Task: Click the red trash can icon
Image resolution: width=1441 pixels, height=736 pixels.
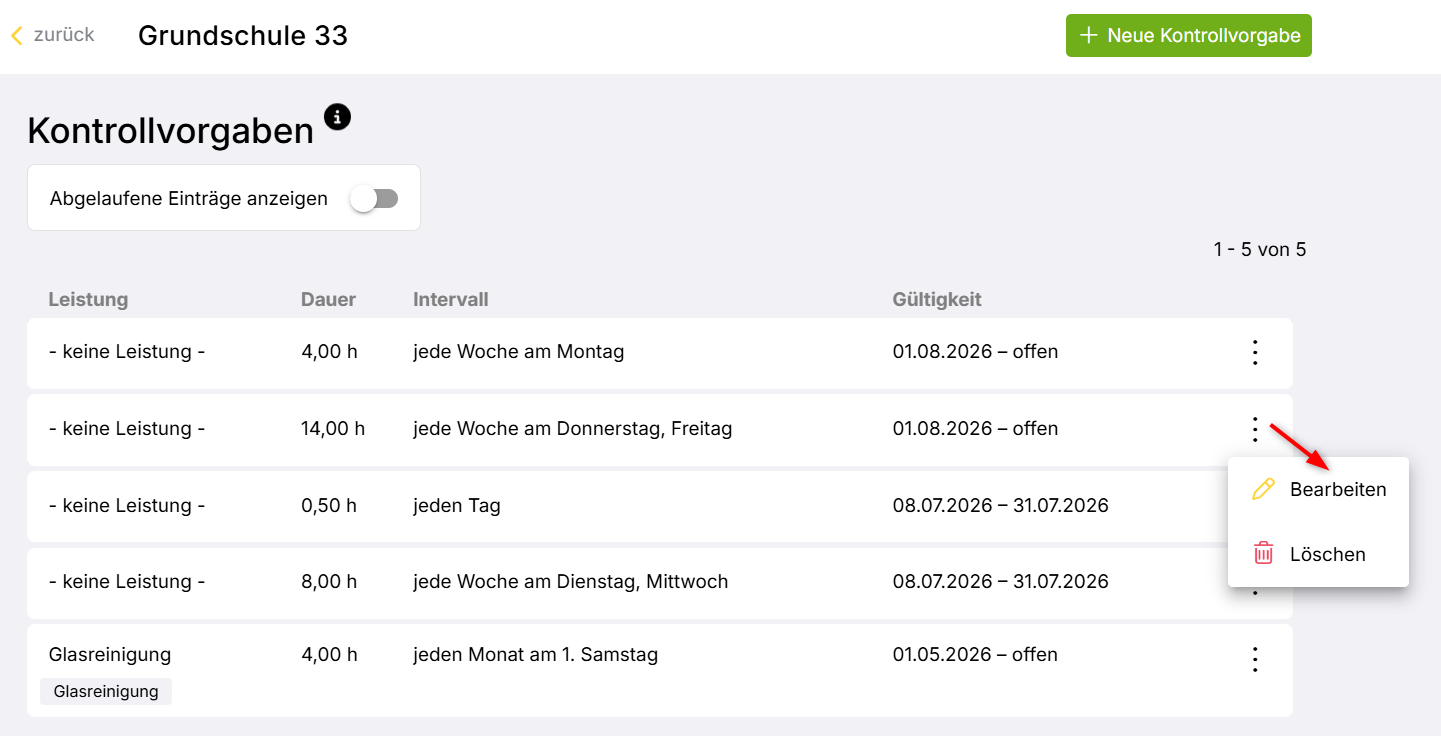Action: click(x=1264, y=553)
